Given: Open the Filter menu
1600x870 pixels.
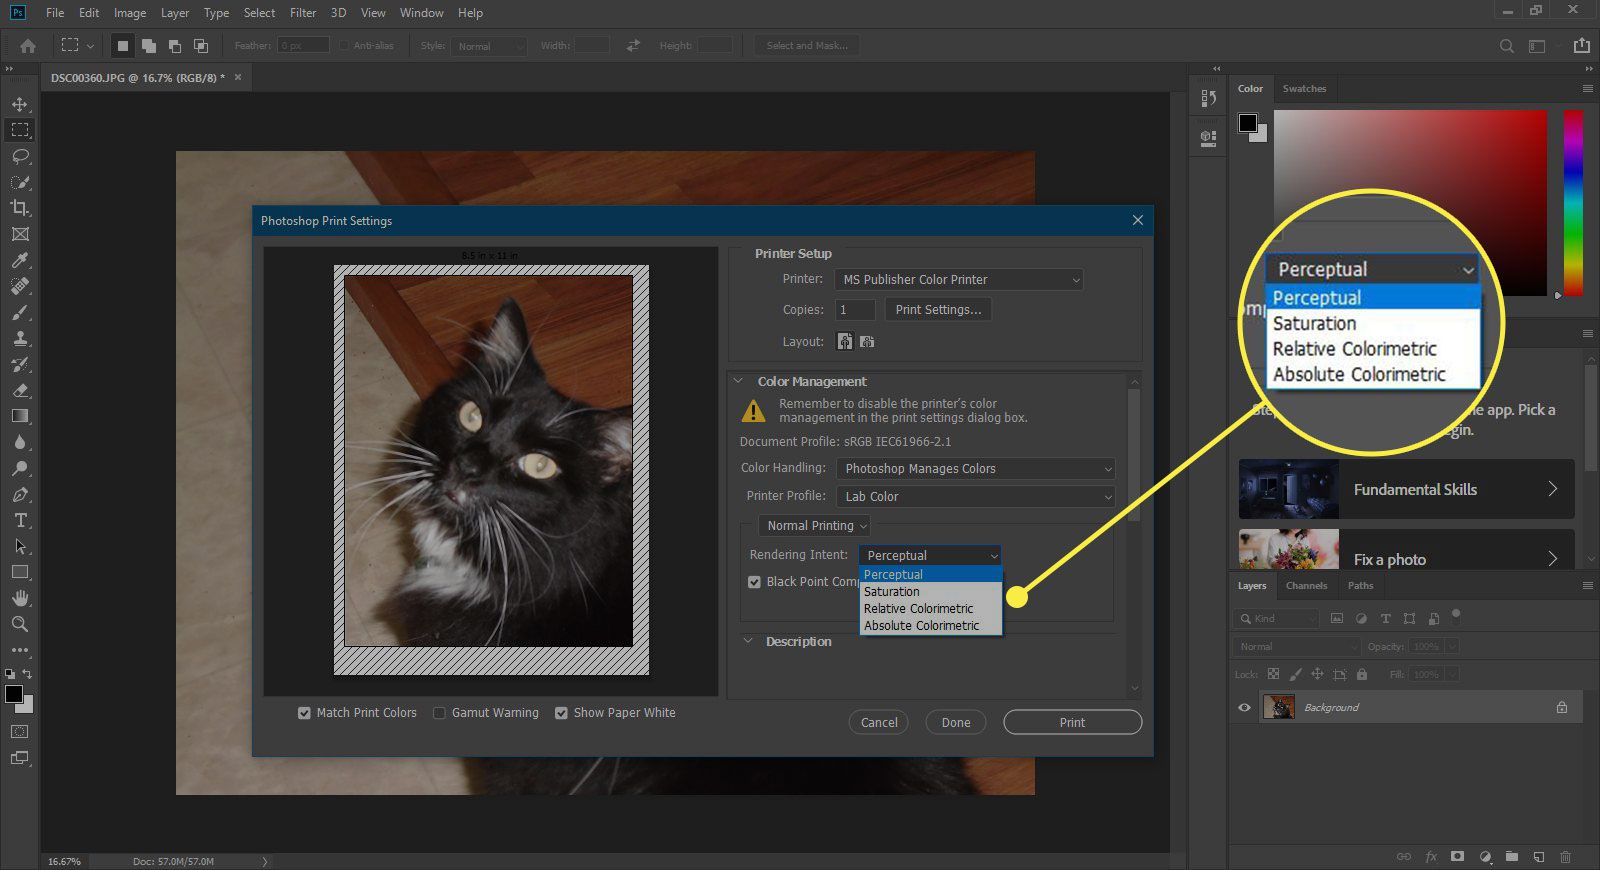Looking at the screenshot, I should (303, 13).
